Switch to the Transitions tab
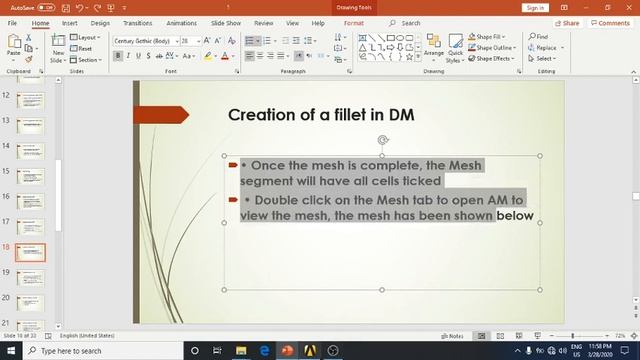 pos(138,23)
